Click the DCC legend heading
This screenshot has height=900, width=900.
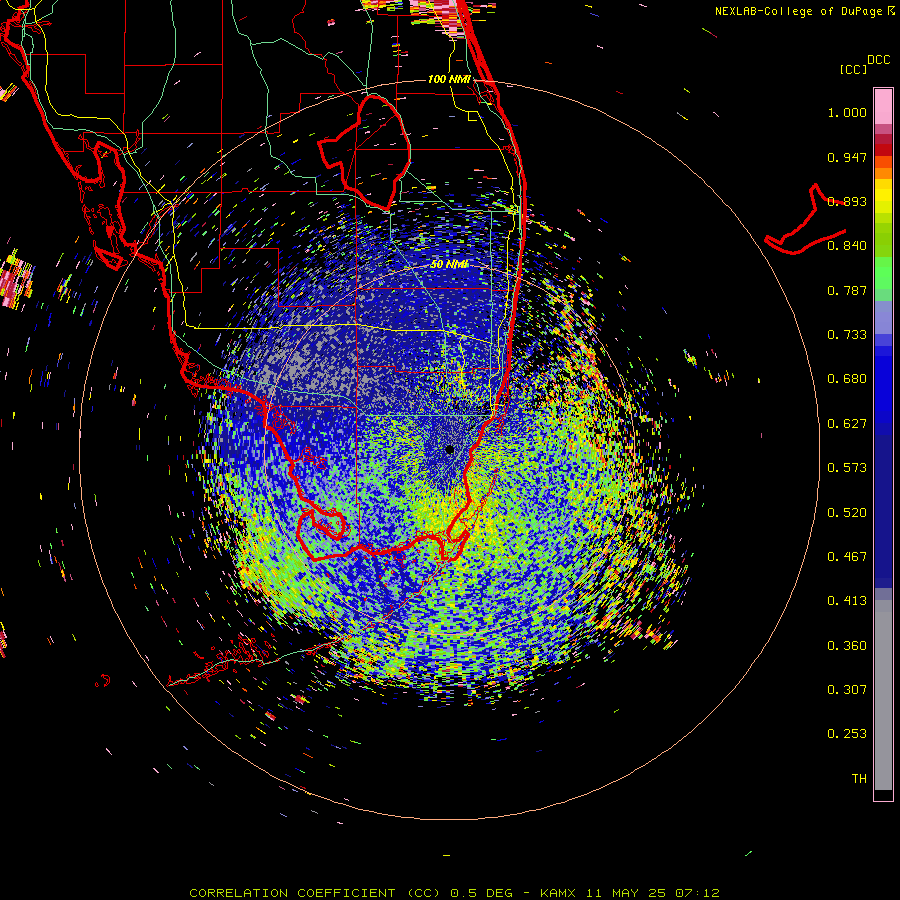click(878, 59)
